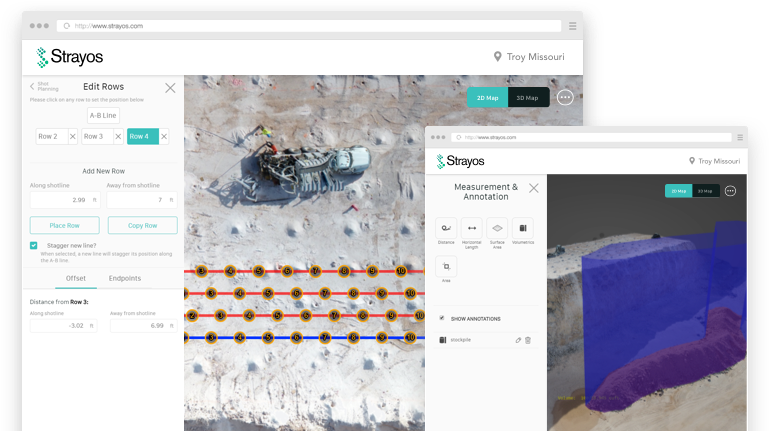770x431 pixels.
Task: Open more options menu on large map
Action: pyautogui.click(x=565, y=97)
